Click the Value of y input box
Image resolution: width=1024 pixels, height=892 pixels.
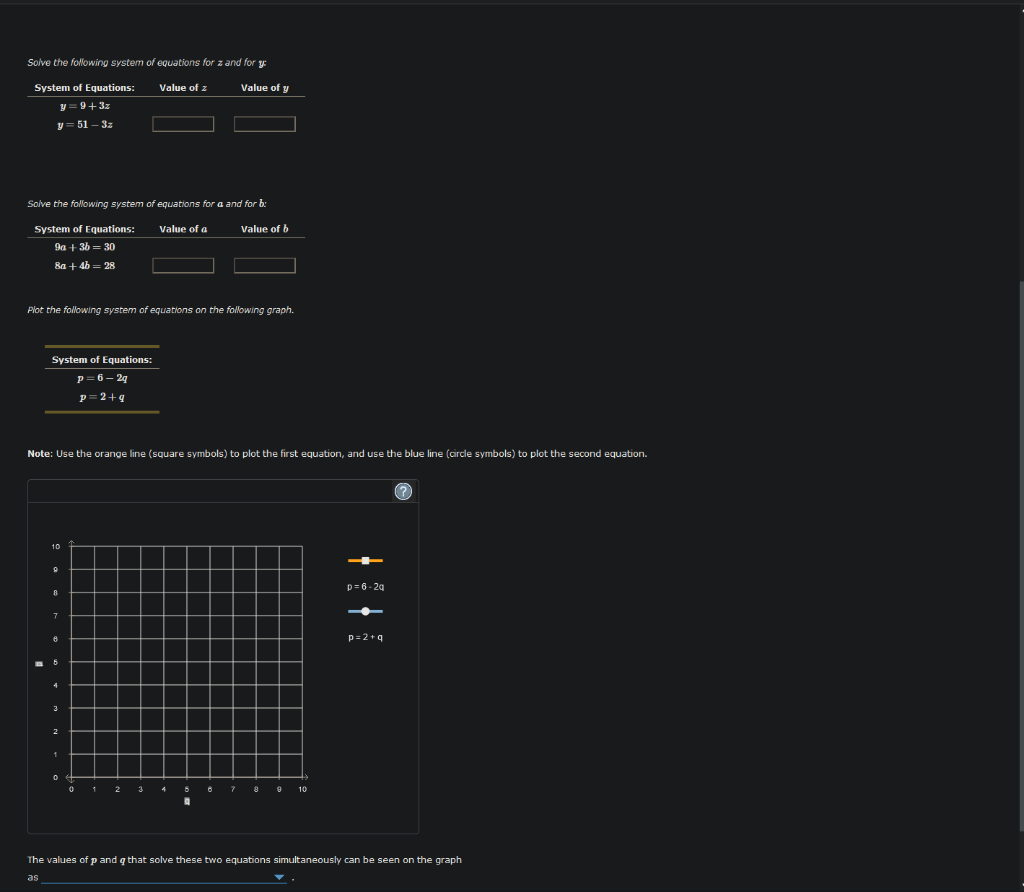[264, 124]
